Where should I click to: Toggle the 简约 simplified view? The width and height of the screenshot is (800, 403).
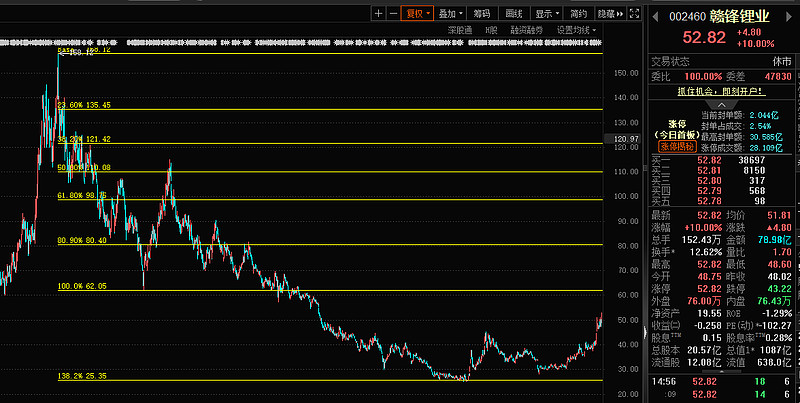pyautogui.click(x=578, y=14)
